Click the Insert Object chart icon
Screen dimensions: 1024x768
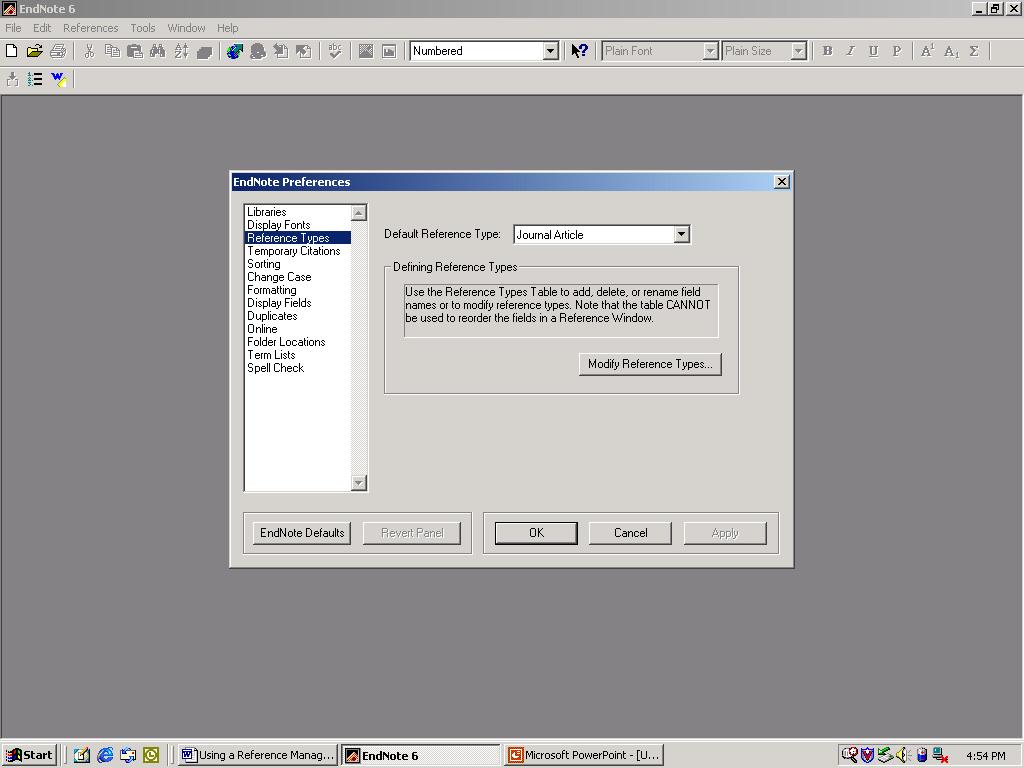[389, 51]
